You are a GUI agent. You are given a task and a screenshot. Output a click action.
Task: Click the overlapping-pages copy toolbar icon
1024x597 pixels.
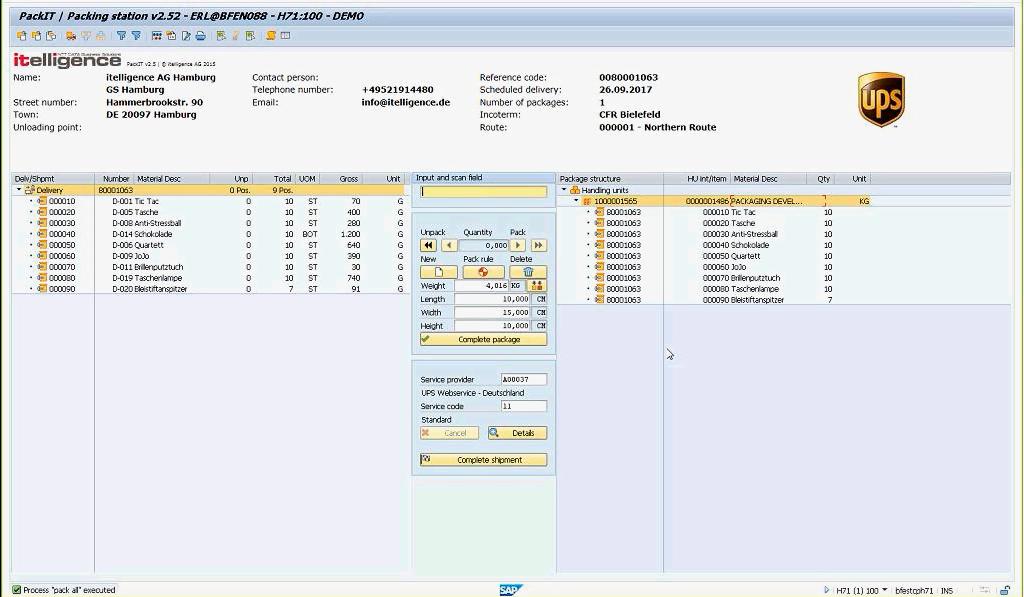point(51,36)
